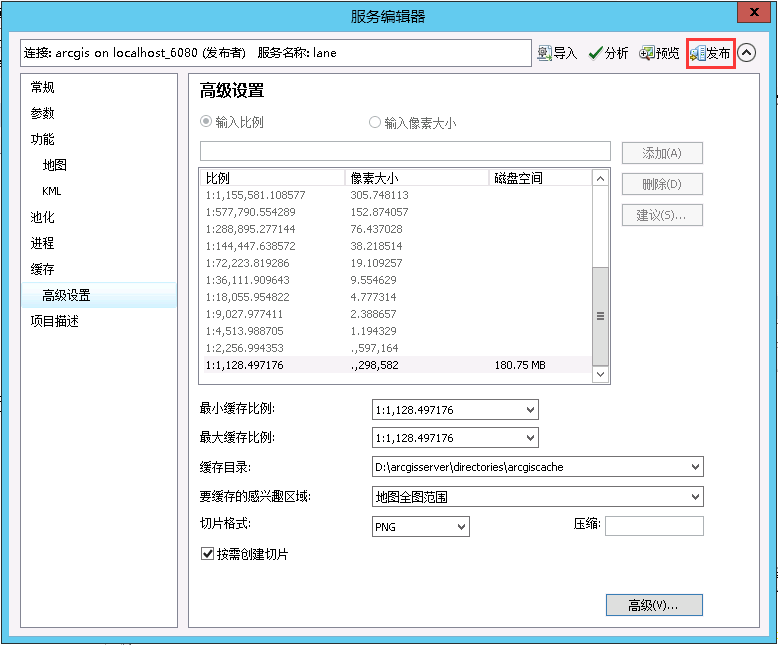778x645 pixels.
Task: Click the 建议(S)... button
Action: coord(662,215)
